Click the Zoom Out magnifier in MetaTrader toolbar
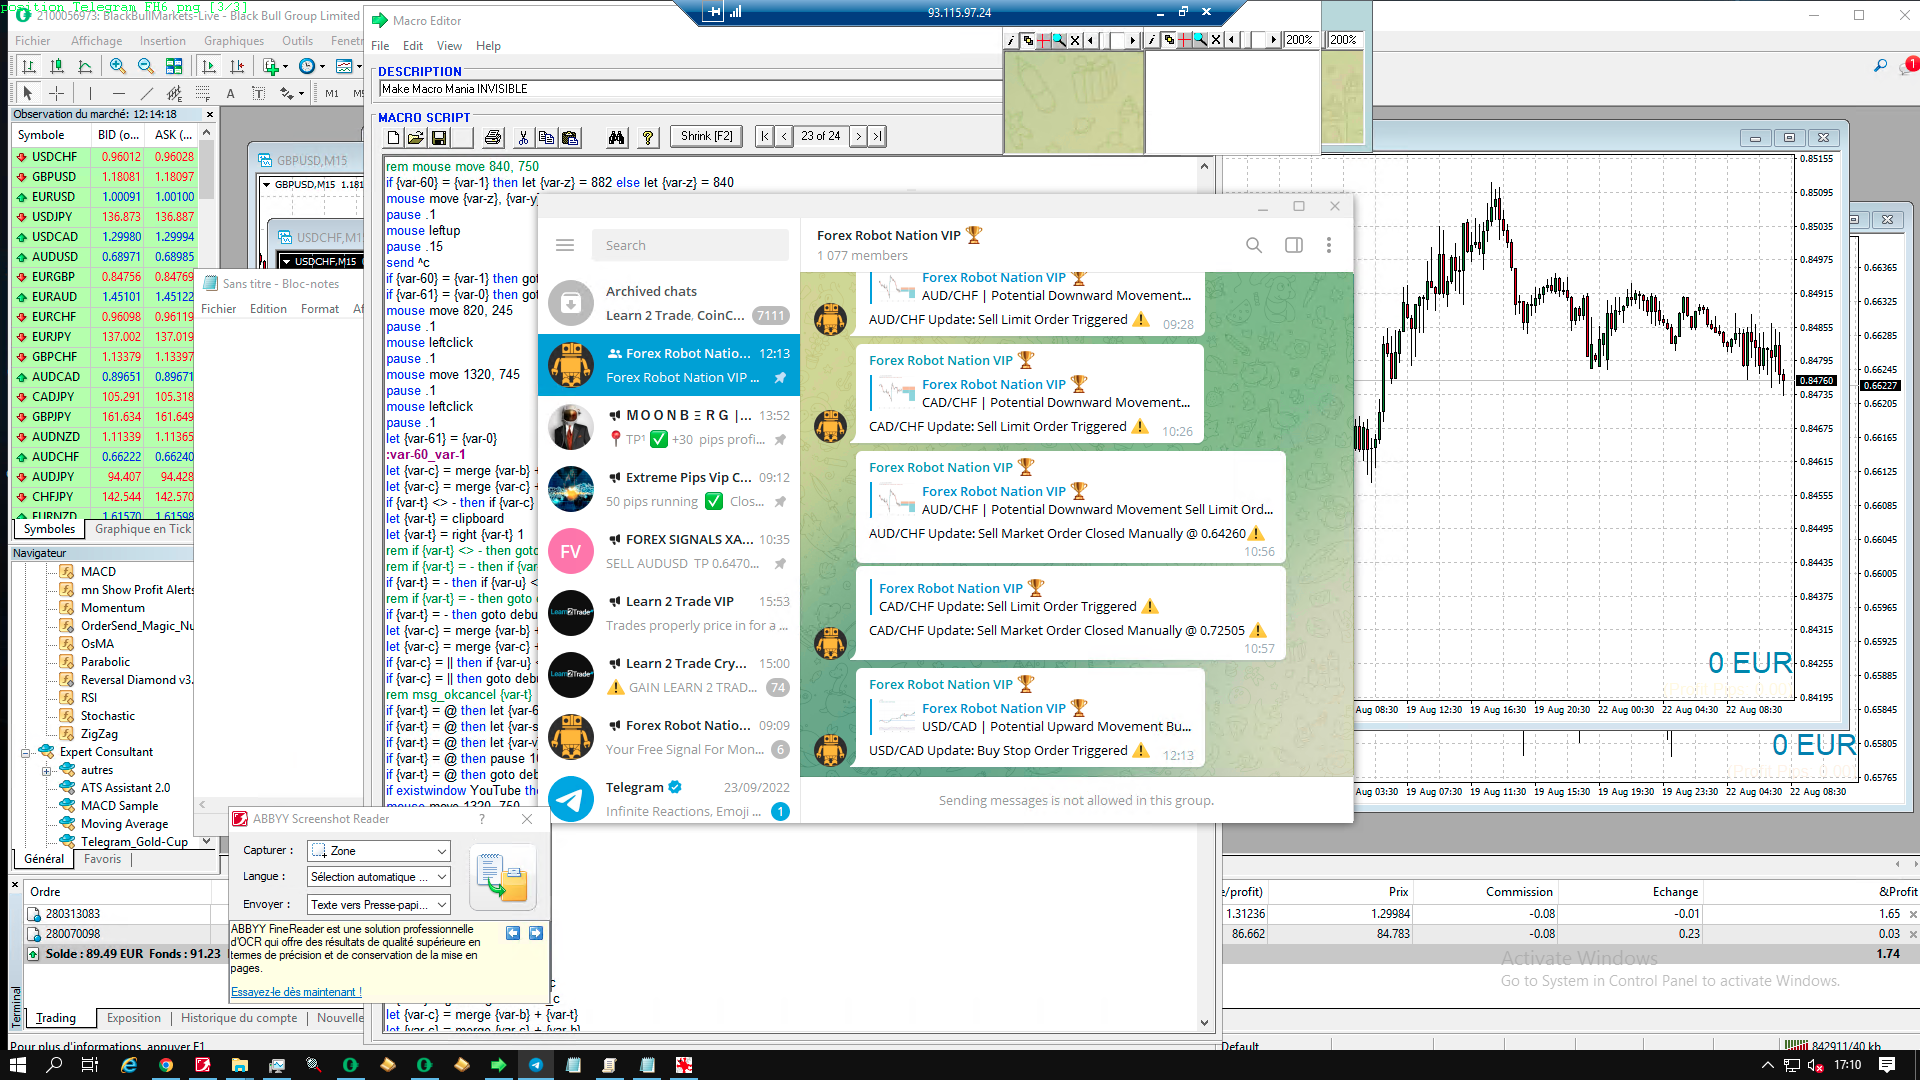1920x1080 pixels. [146, 66]
